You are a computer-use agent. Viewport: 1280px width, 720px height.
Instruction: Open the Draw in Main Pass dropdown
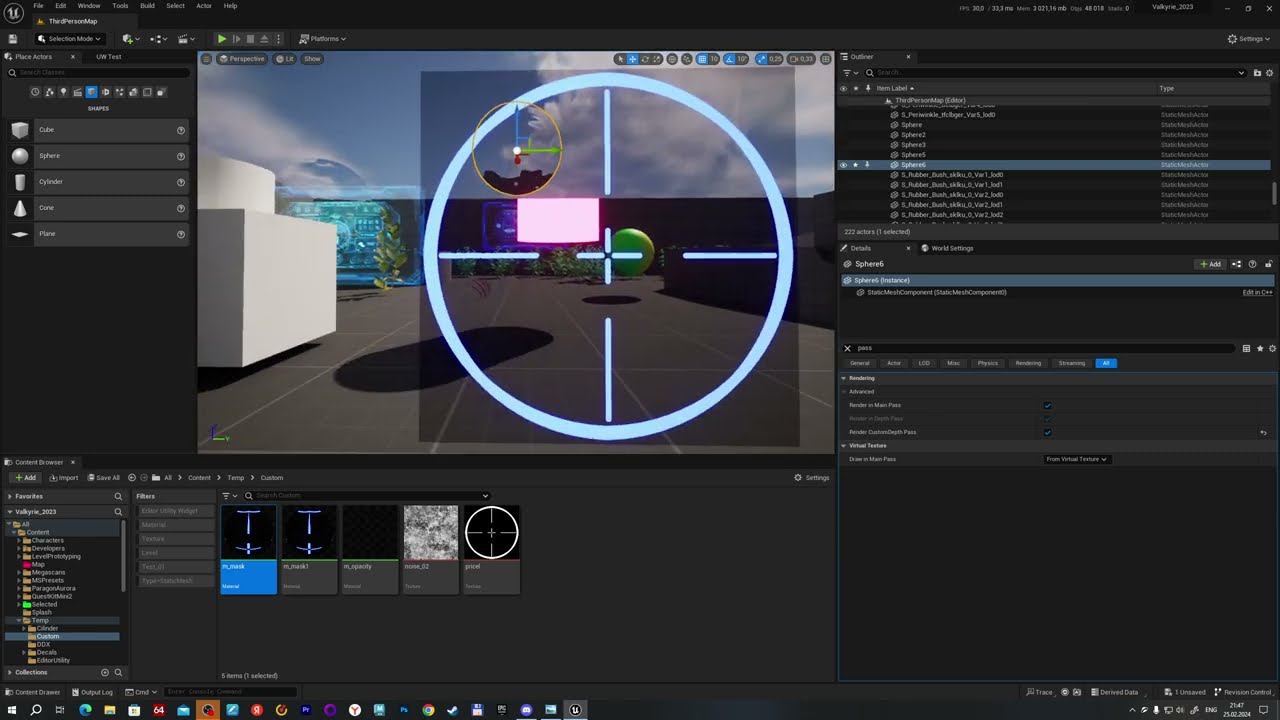(x=1076, y=459)
